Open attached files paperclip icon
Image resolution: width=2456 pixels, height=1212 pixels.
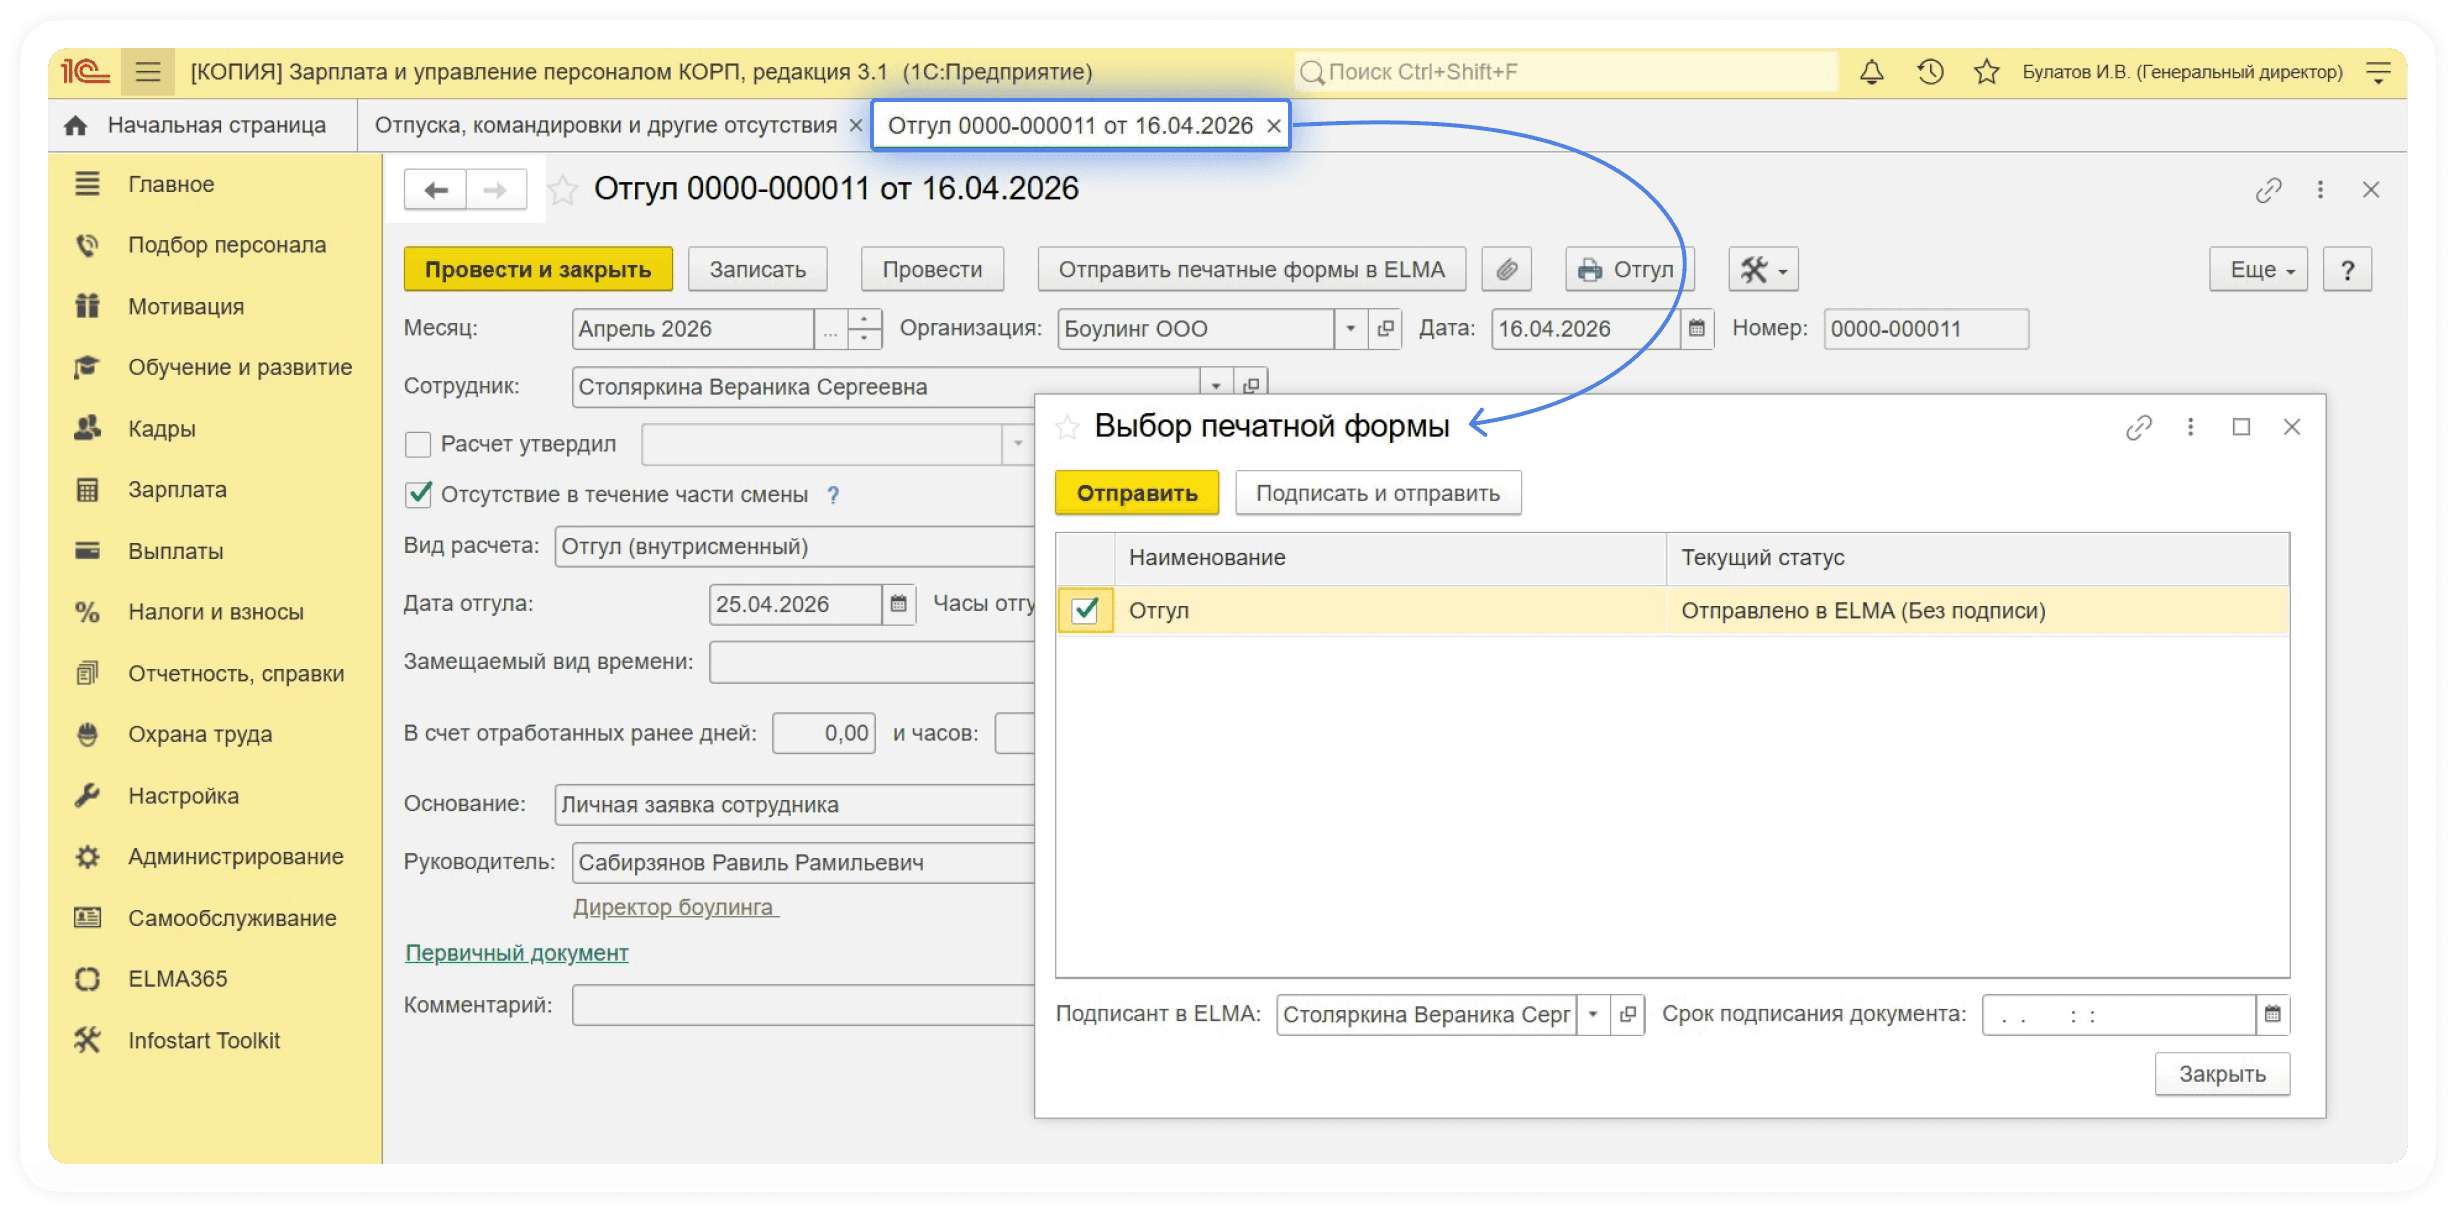coord(1507,270)
